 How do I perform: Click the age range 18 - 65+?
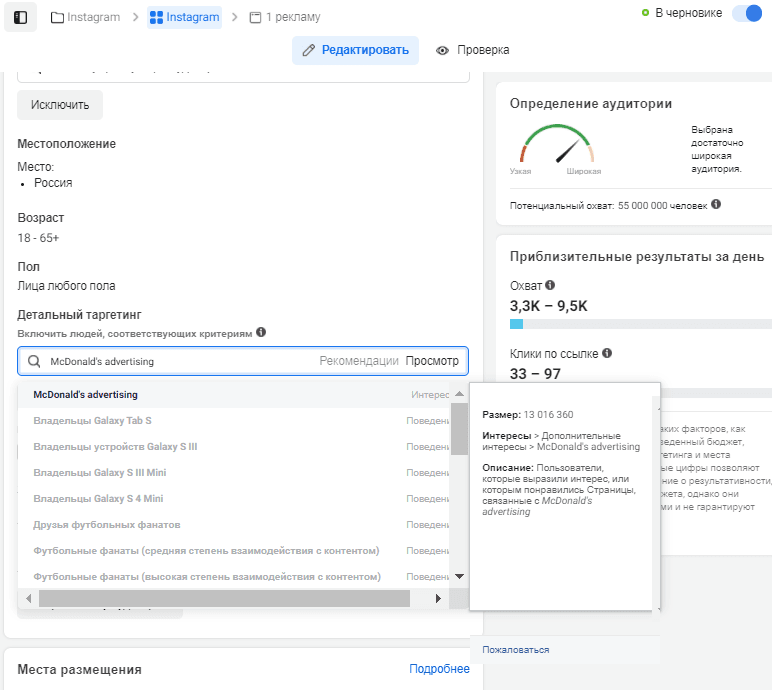[x=38, y=238]
